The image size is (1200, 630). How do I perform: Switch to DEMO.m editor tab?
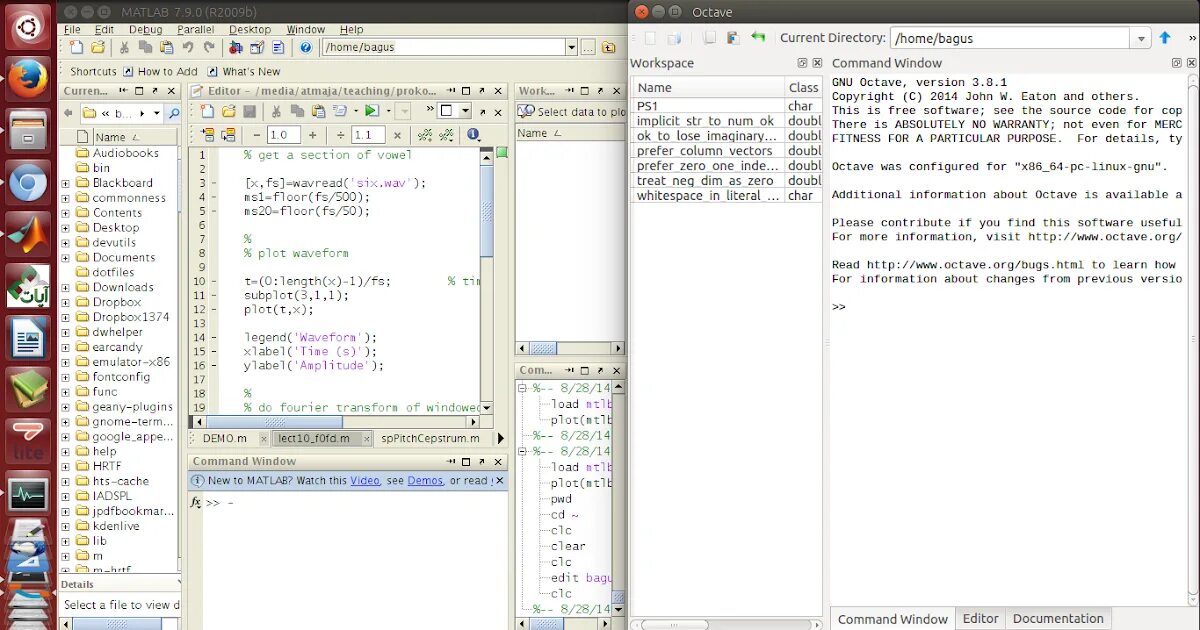[x=229, y=438]
